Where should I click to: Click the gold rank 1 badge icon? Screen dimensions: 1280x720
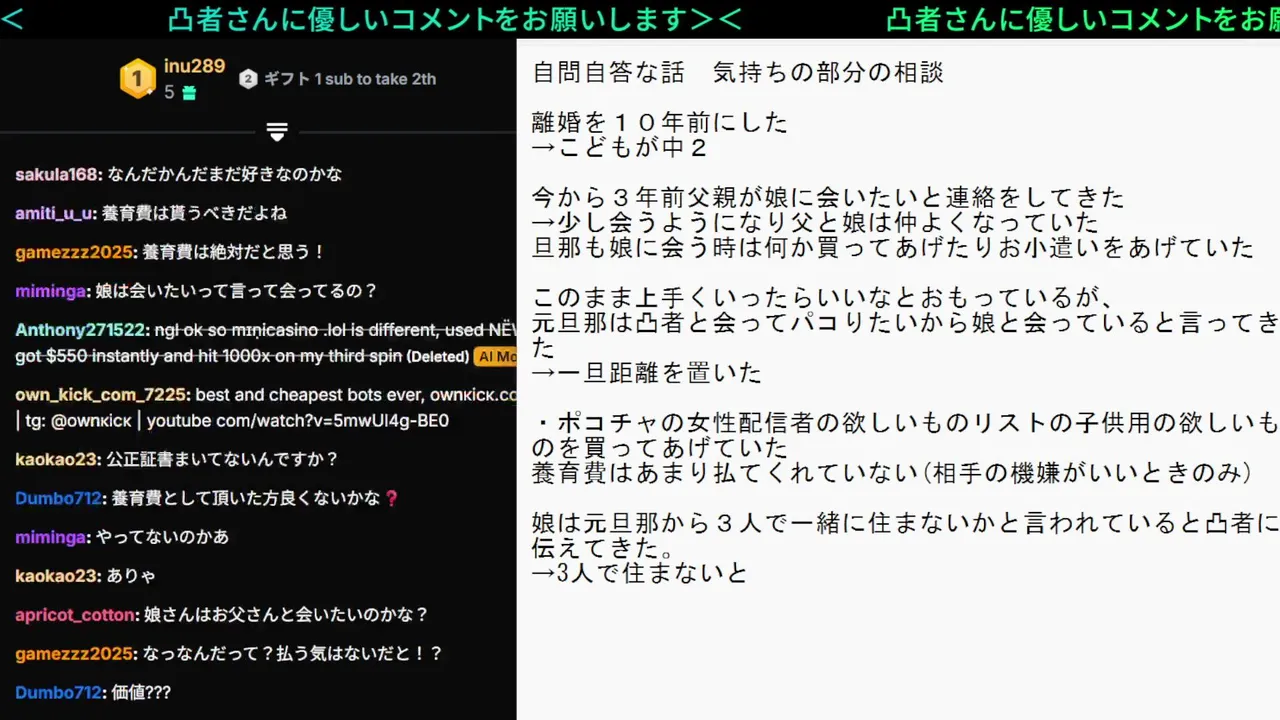pyautogui.click(x=138, y=79)
